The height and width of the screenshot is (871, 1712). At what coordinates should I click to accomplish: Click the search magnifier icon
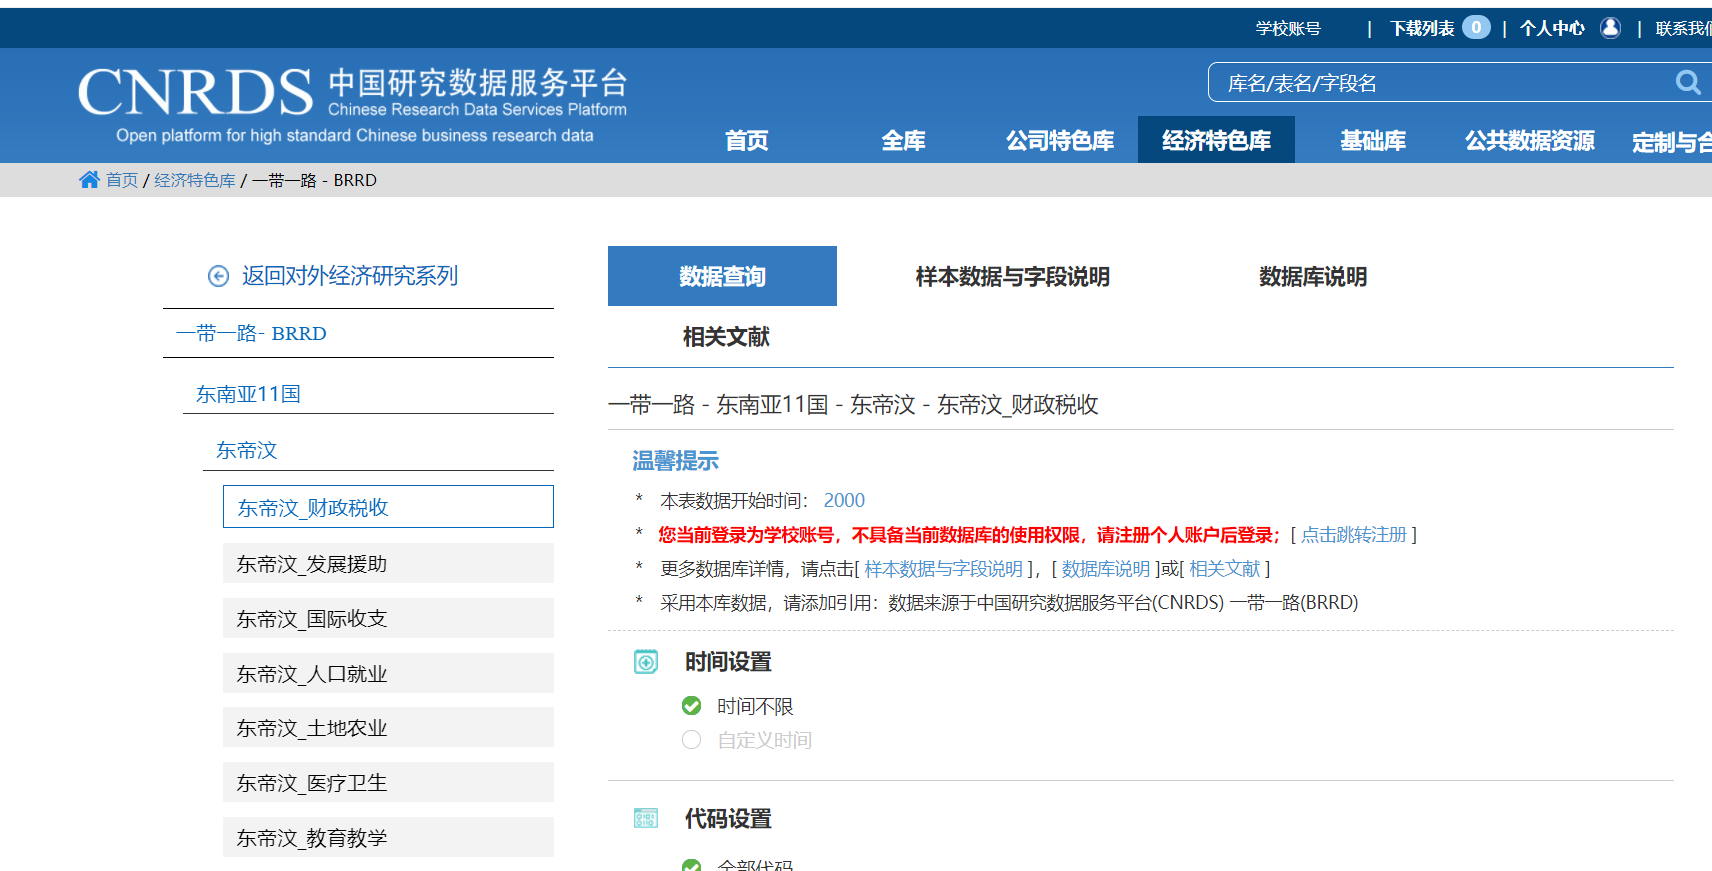coord(1687,83)
